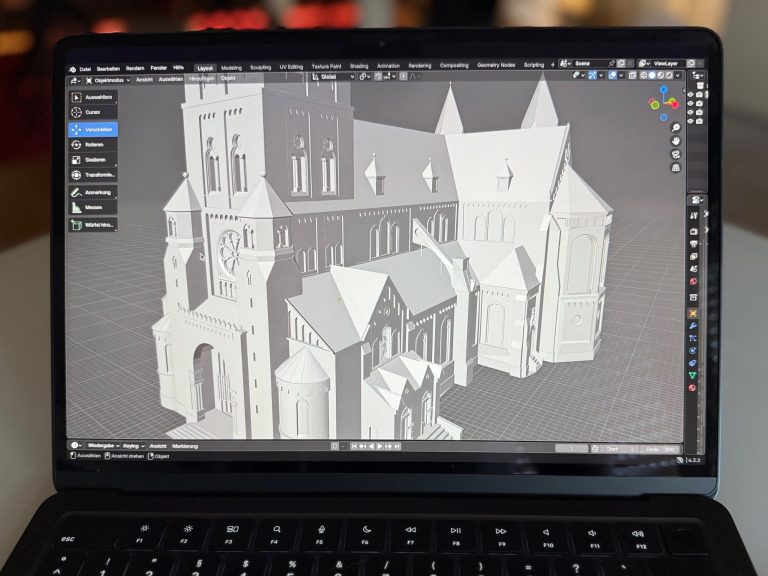This screenshot has height=576, width=768.
Task: Toggle the camera view icon
Action: pos(676,154)
